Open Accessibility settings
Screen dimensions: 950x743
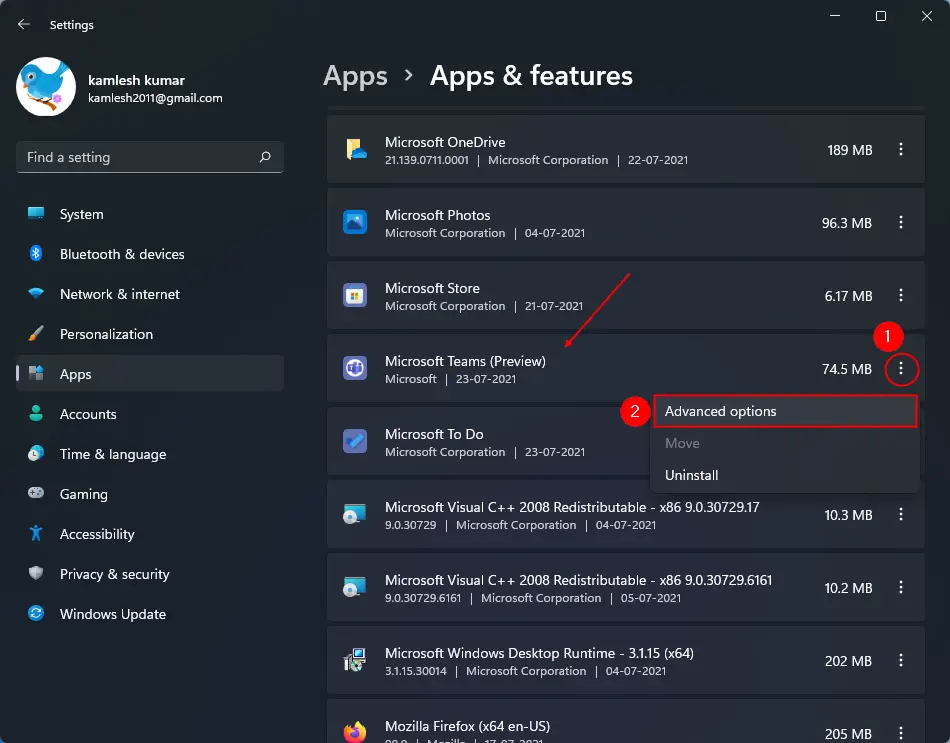click(150, 534)
